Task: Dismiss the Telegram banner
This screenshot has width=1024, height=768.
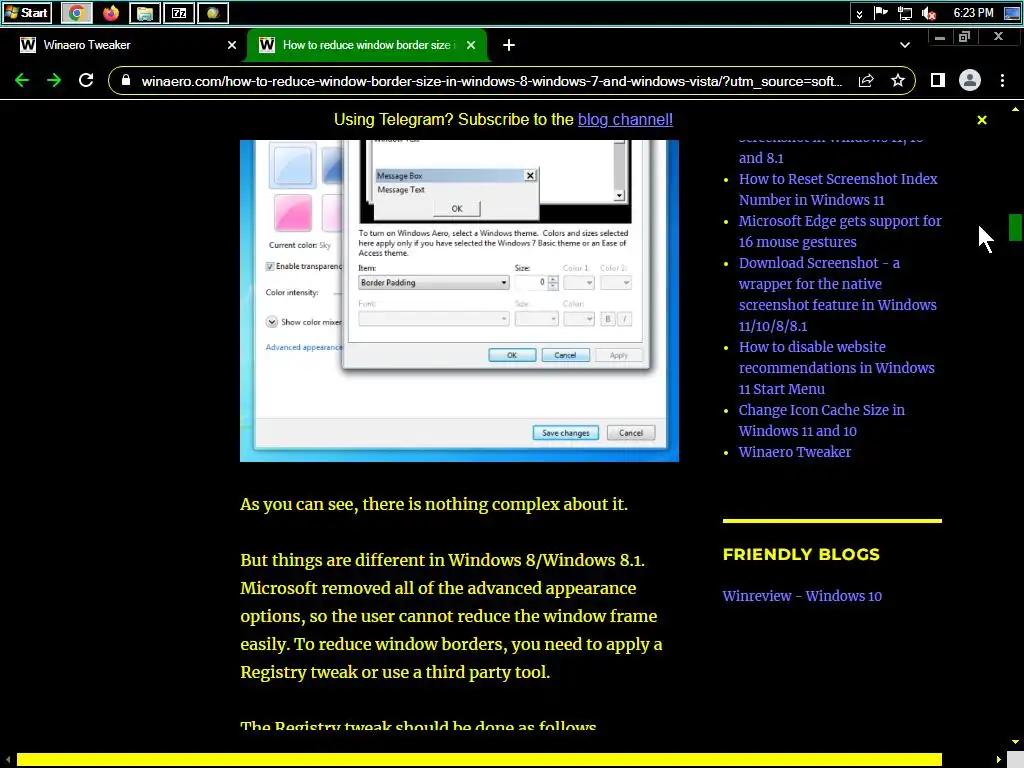Action: click(x=982, y=120)
